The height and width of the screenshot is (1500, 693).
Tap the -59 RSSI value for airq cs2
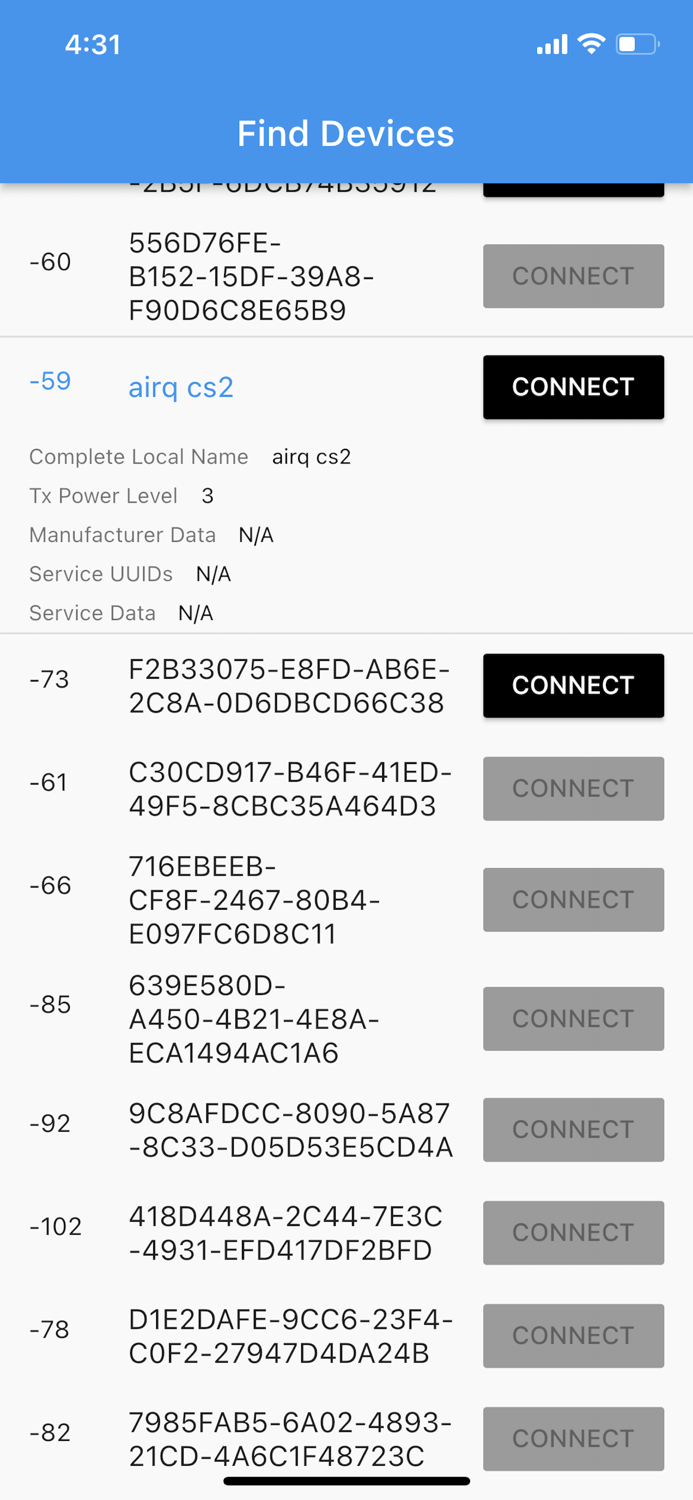pyautogui.click(x=49, y=381)
